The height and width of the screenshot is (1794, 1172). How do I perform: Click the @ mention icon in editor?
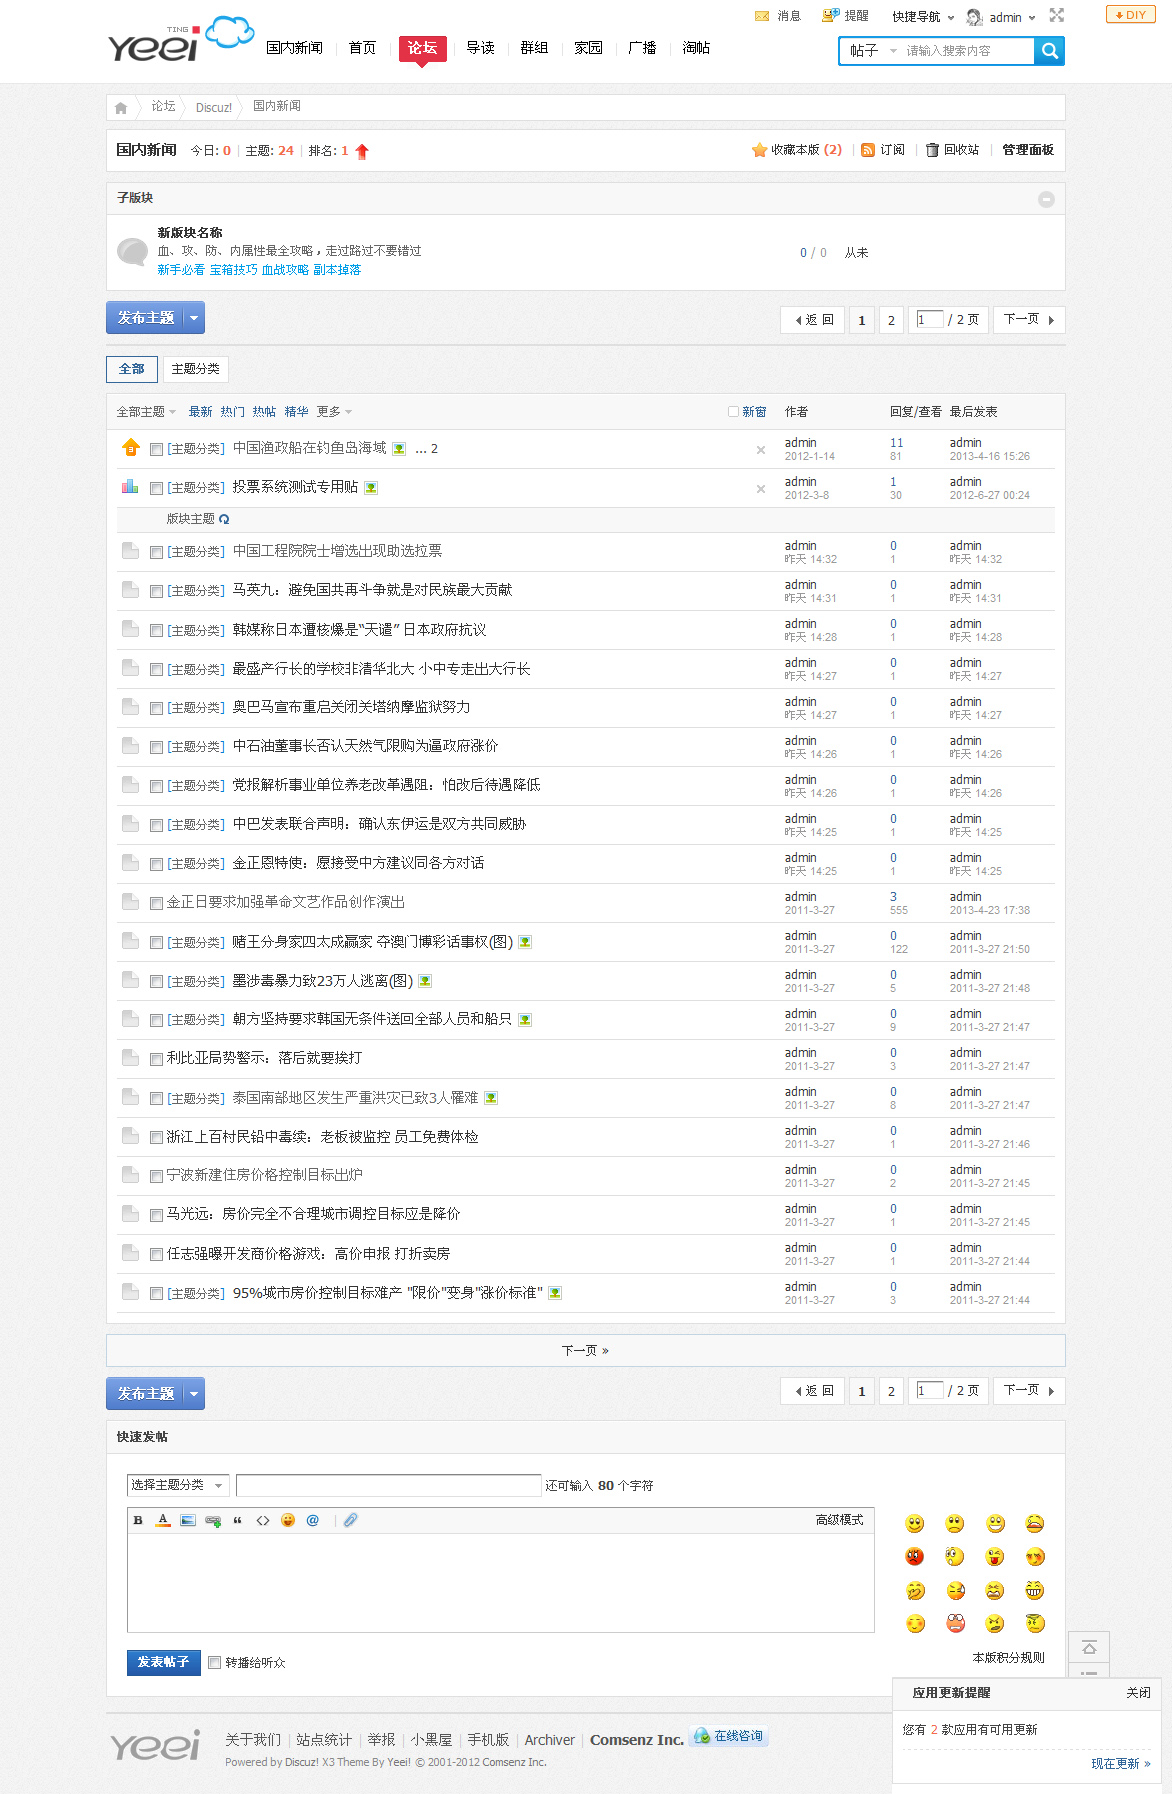tap(313, 1520)
